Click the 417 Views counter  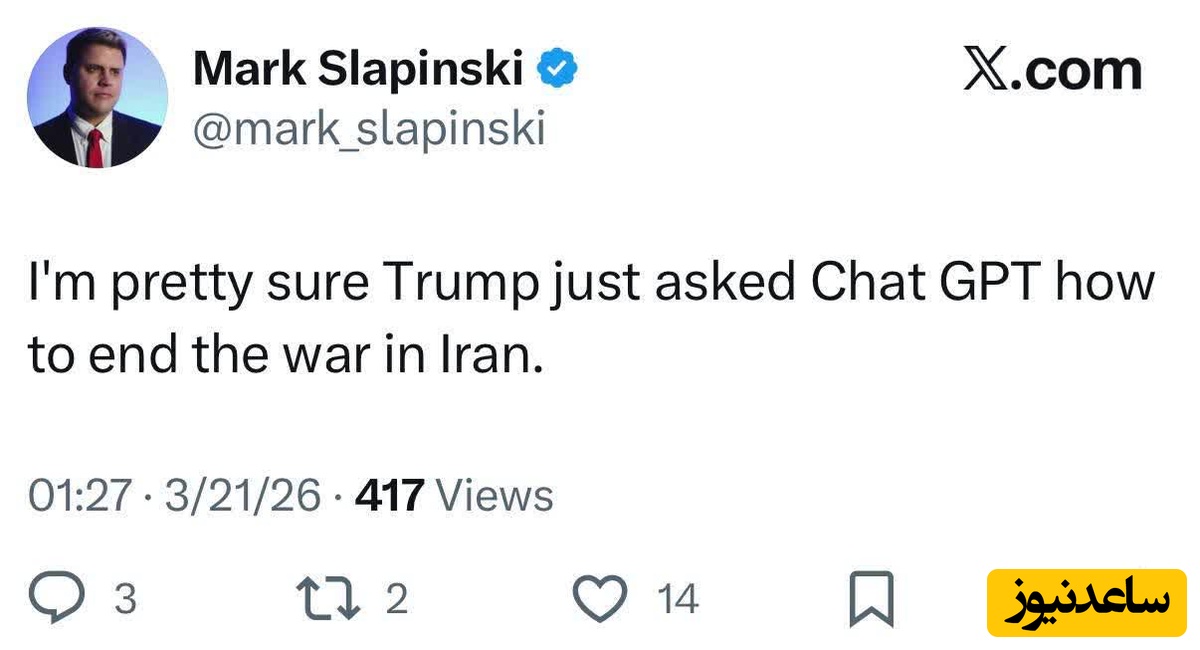pyautogui.click(x=455, y=496)
